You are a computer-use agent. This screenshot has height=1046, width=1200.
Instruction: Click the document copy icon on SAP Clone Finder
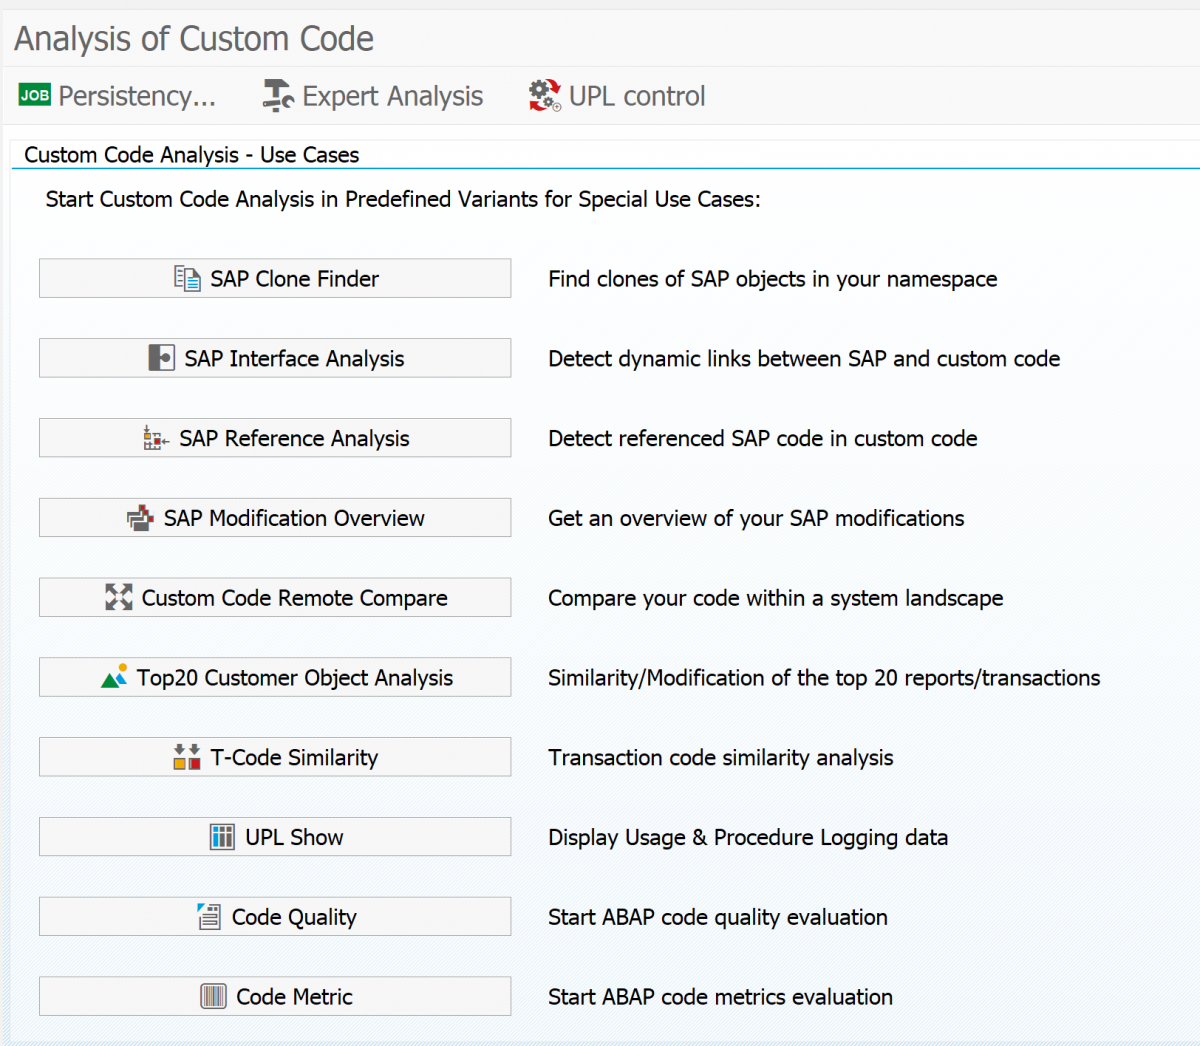point(186,278)
